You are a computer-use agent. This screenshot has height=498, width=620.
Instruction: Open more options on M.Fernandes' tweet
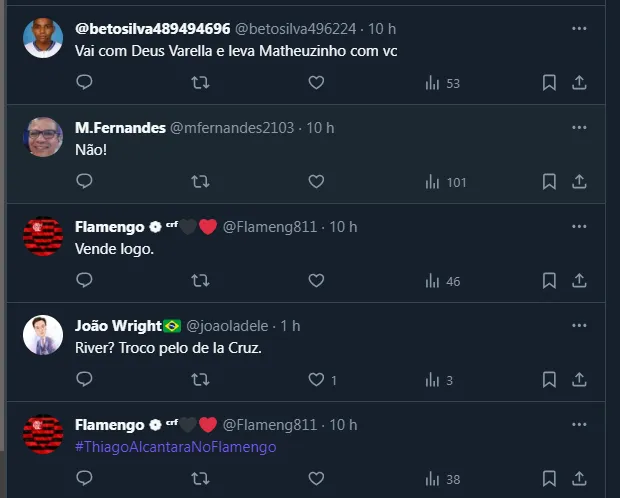click(x=579, y=127)
